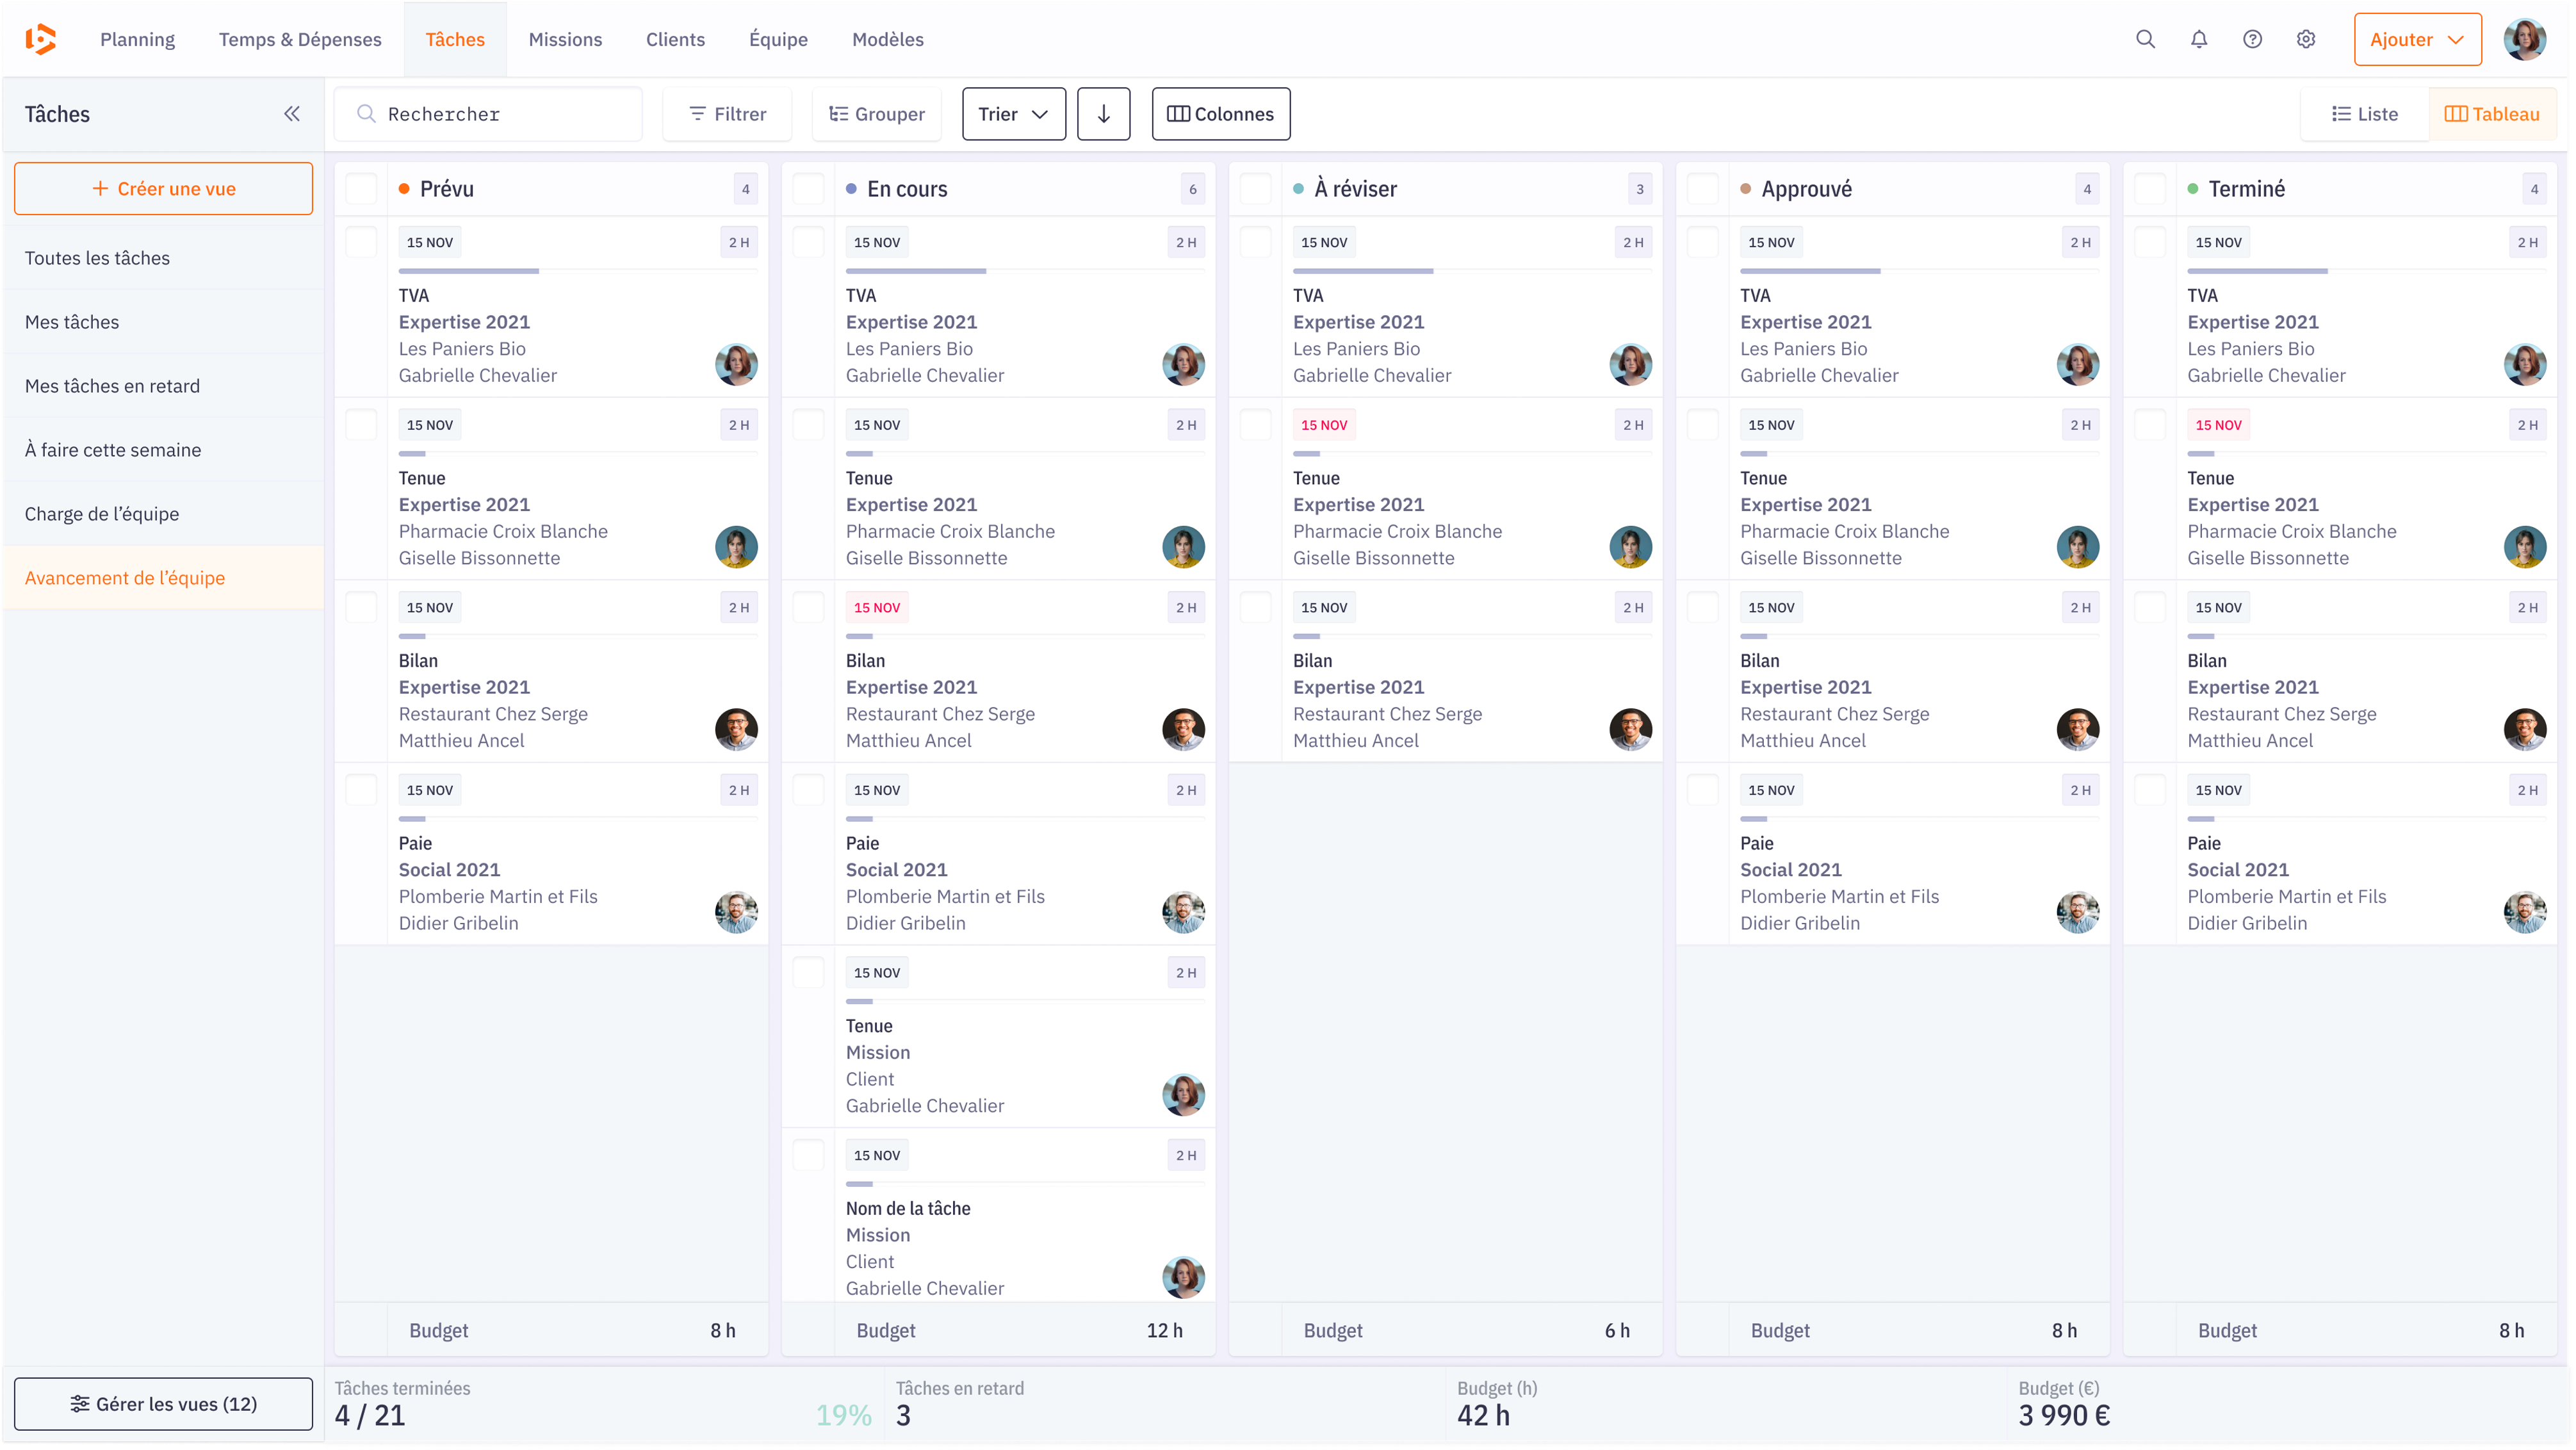Open the Mes tâches view

tap(163, 322)
